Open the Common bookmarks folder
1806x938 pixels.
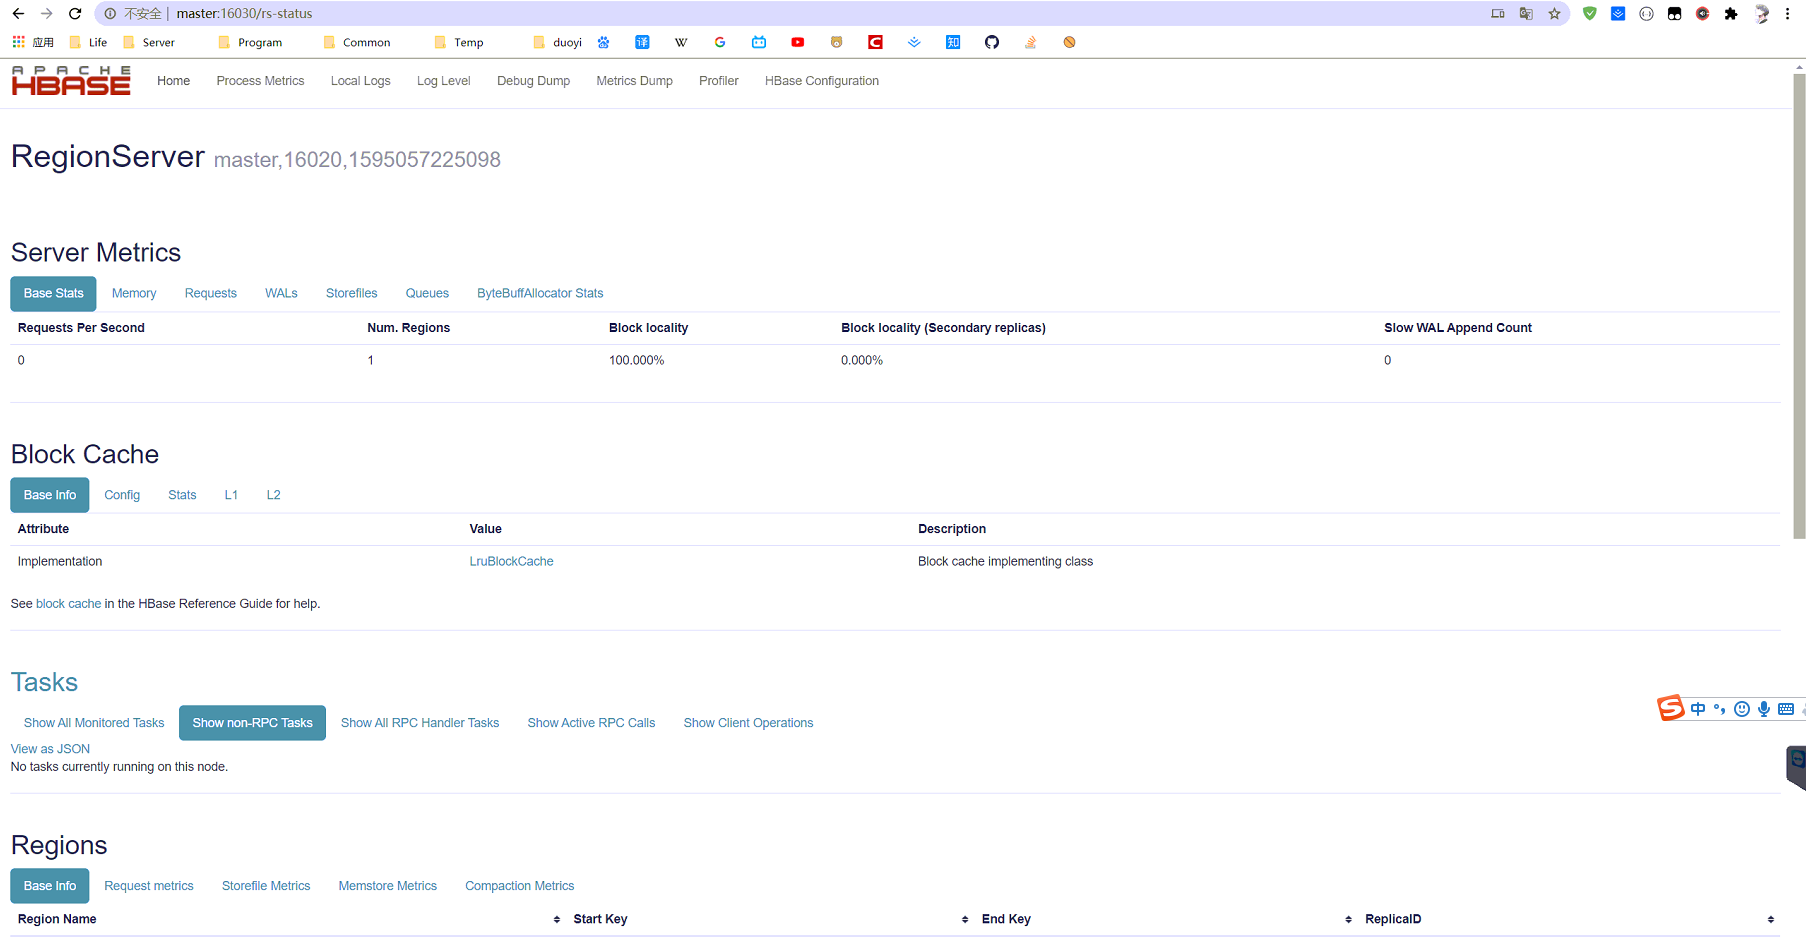356,42
